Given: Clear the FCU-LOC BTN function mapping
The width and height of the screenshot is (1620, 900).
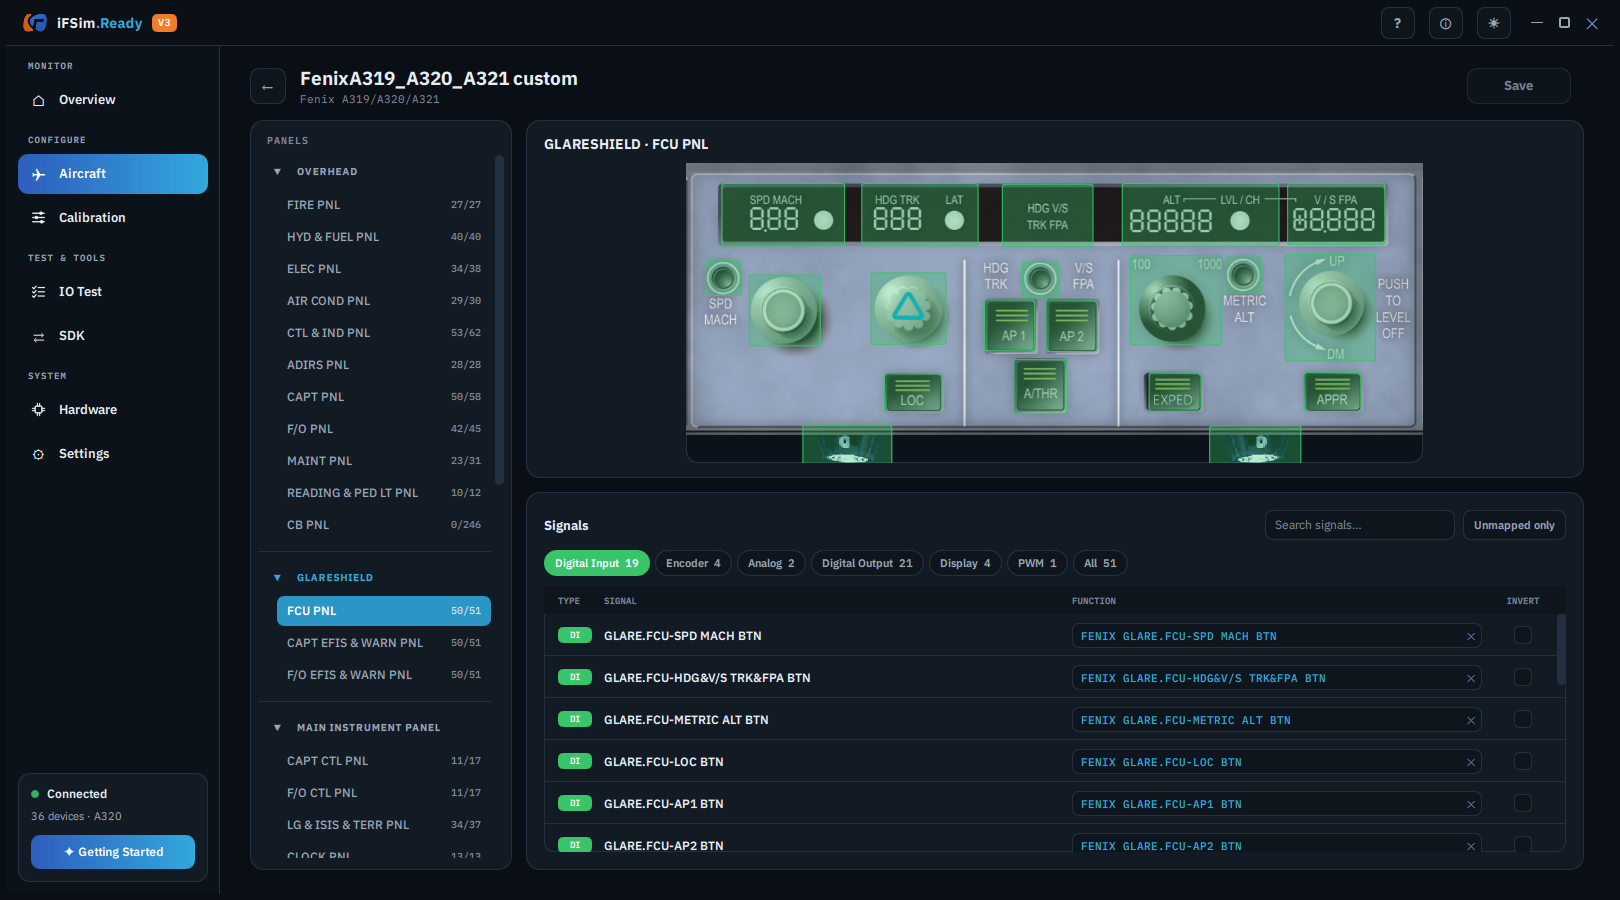Looking at the screenshot, I should 1470,762.
